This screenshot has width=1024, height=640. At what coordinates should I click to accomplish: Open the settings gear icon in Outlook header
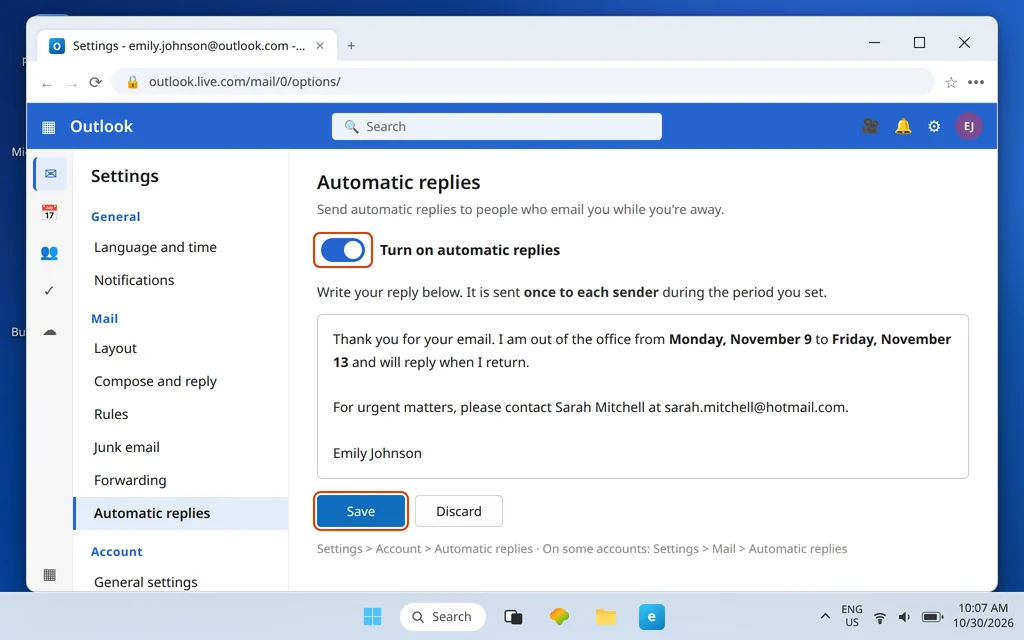tap(935, 127)
